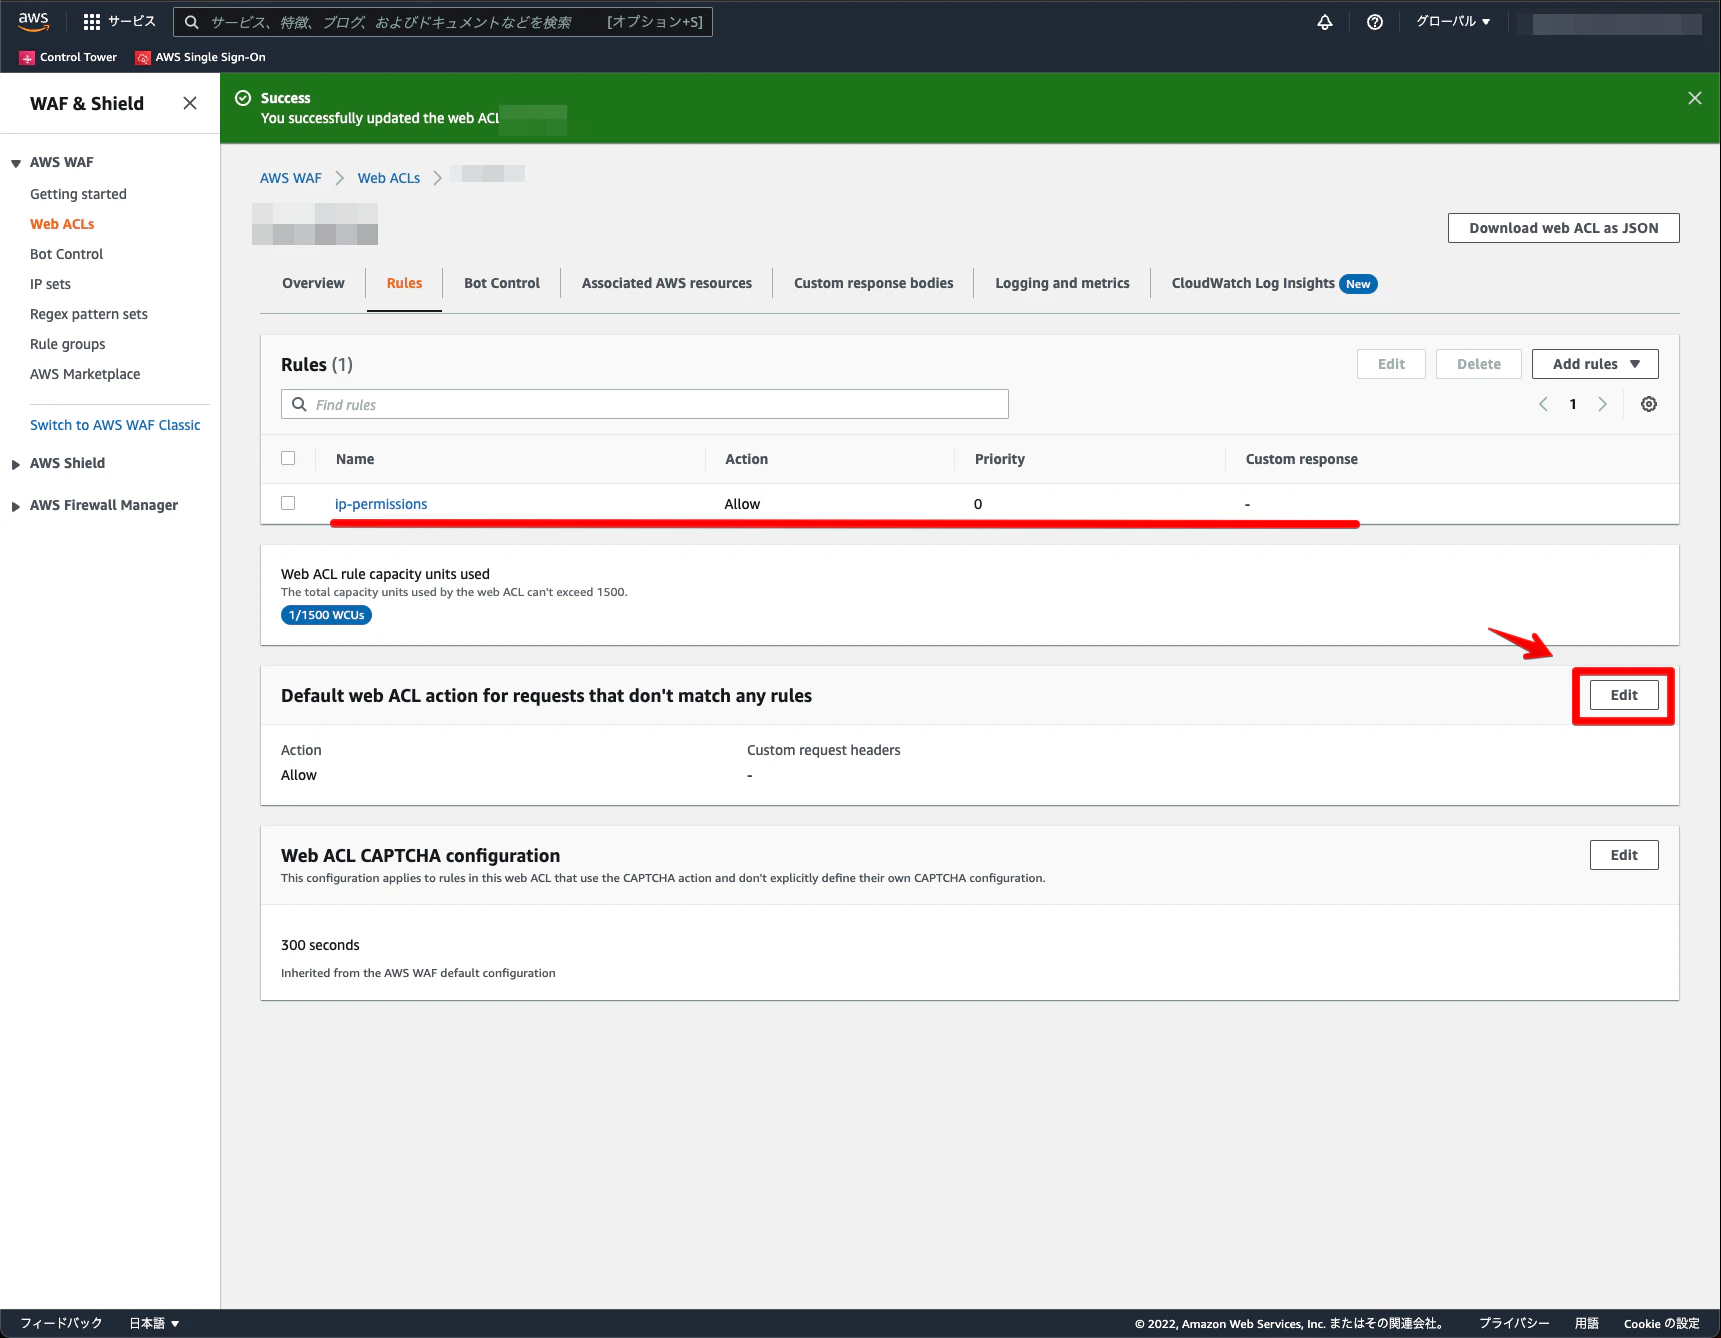Collapse the AWS WAF sidebar section
This screenshot has height=1338, width=1721.
[x=16, y=163]
